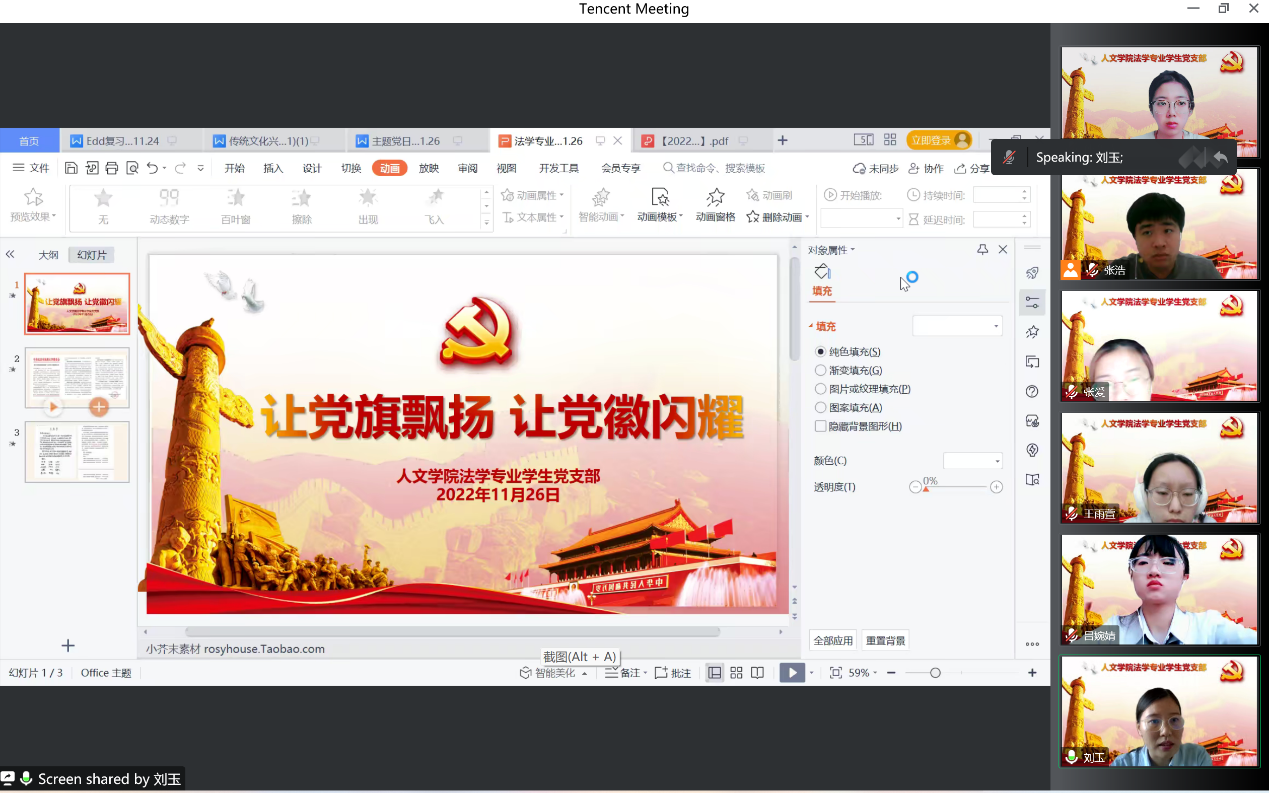This screenshot has width=1269, height=793.
Task: Open the 插入 ribbon tab
Action: click(273, 168)
